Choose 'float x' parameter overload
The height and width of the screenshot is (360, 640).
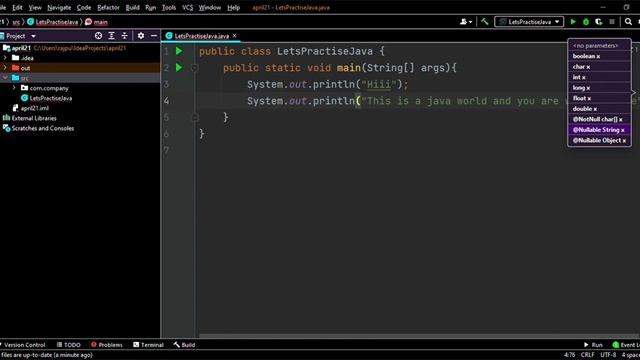(x=599, y=98)
